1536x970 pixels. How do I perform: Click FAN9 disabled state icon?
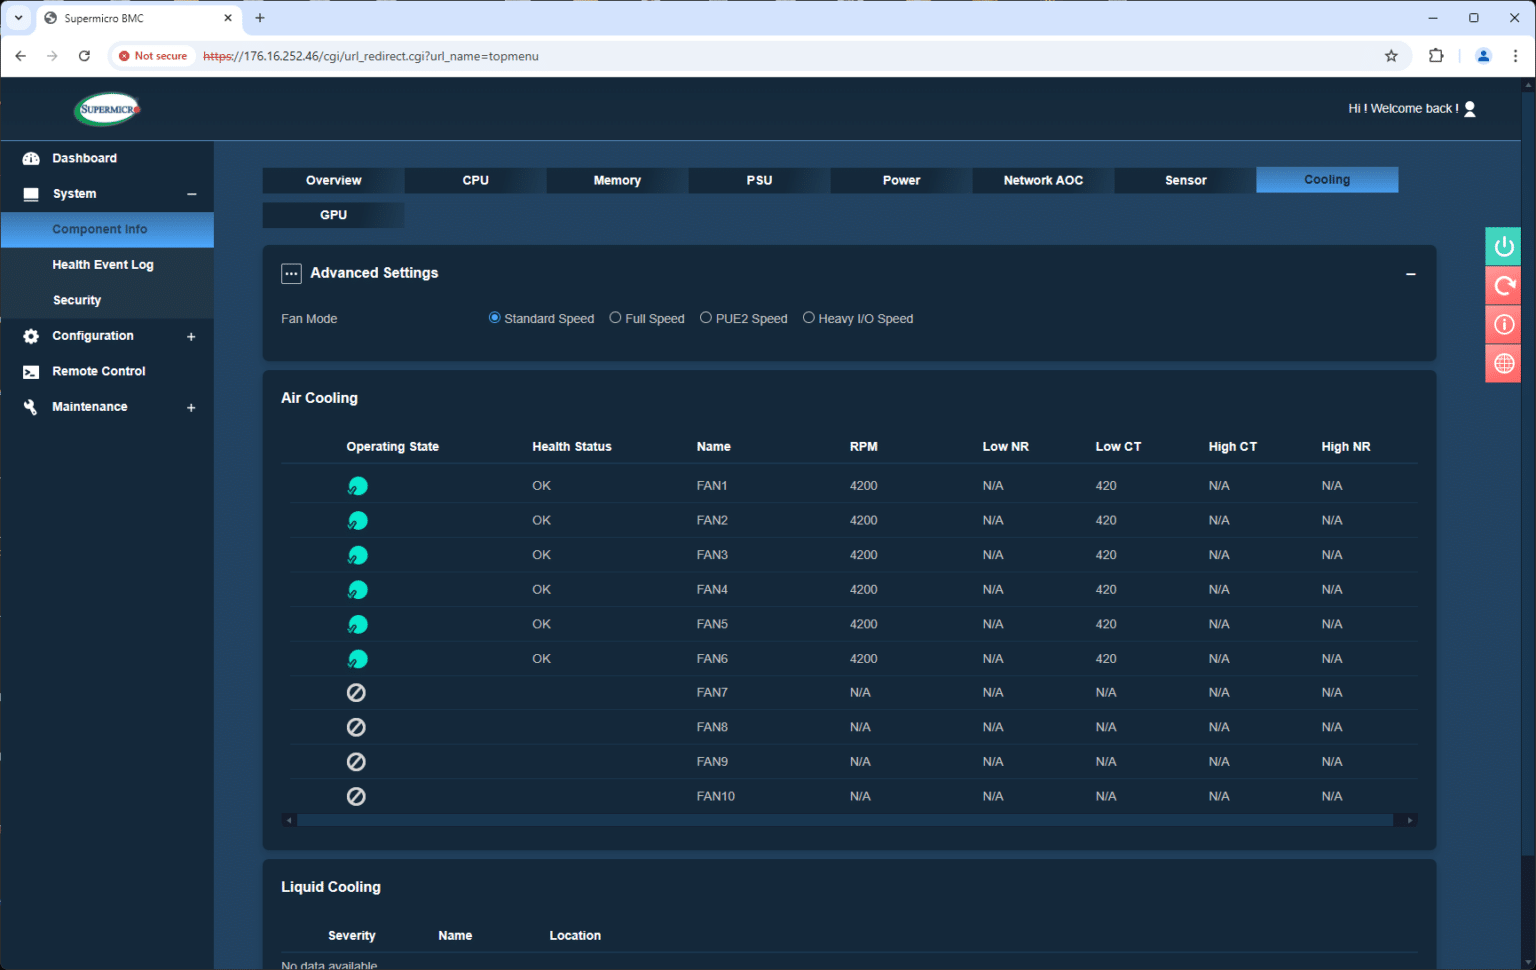[x=356, y=762]
